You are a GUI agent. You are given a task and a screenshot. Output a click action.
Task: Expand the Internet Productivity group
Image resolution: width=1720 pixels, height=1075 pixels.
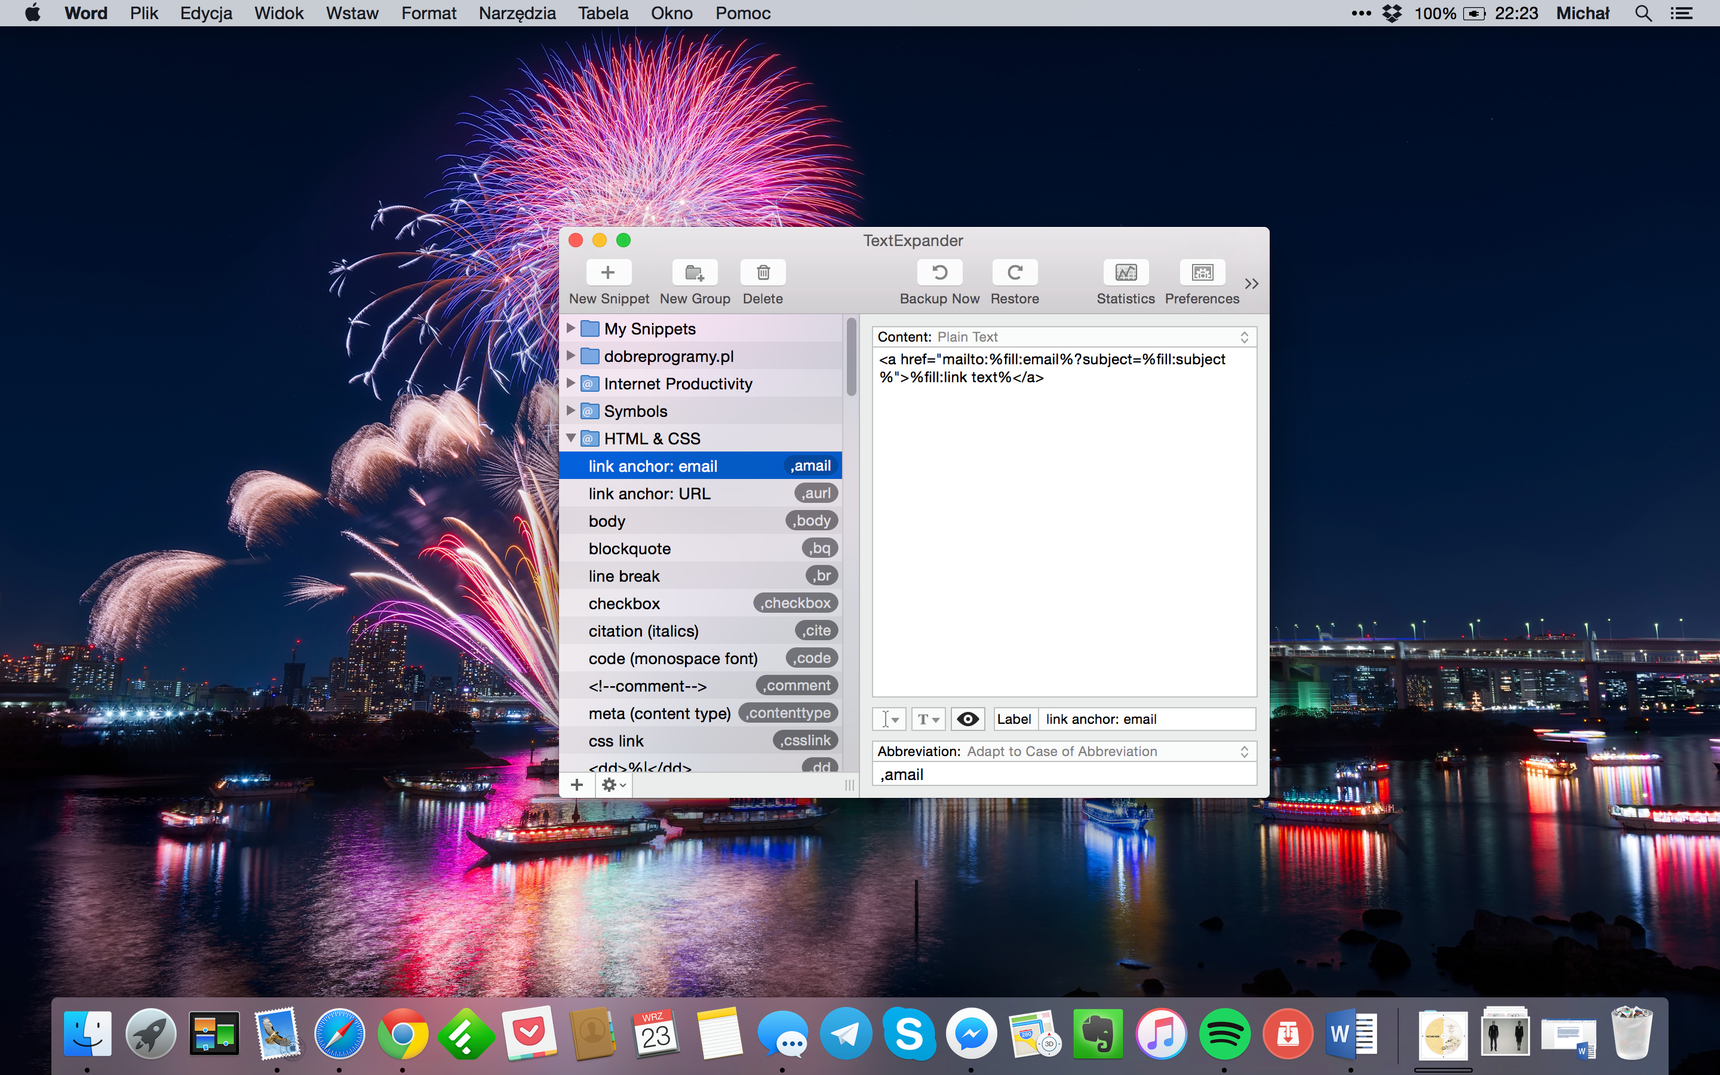571,383
